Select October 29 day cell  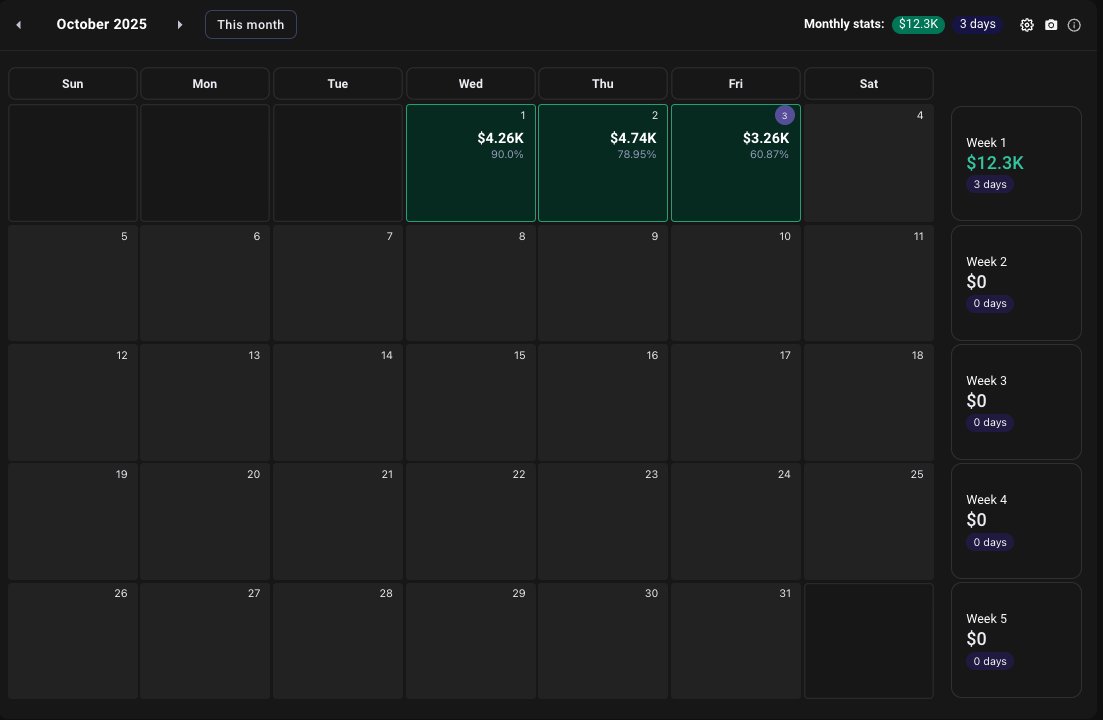(x=471, y=641)
